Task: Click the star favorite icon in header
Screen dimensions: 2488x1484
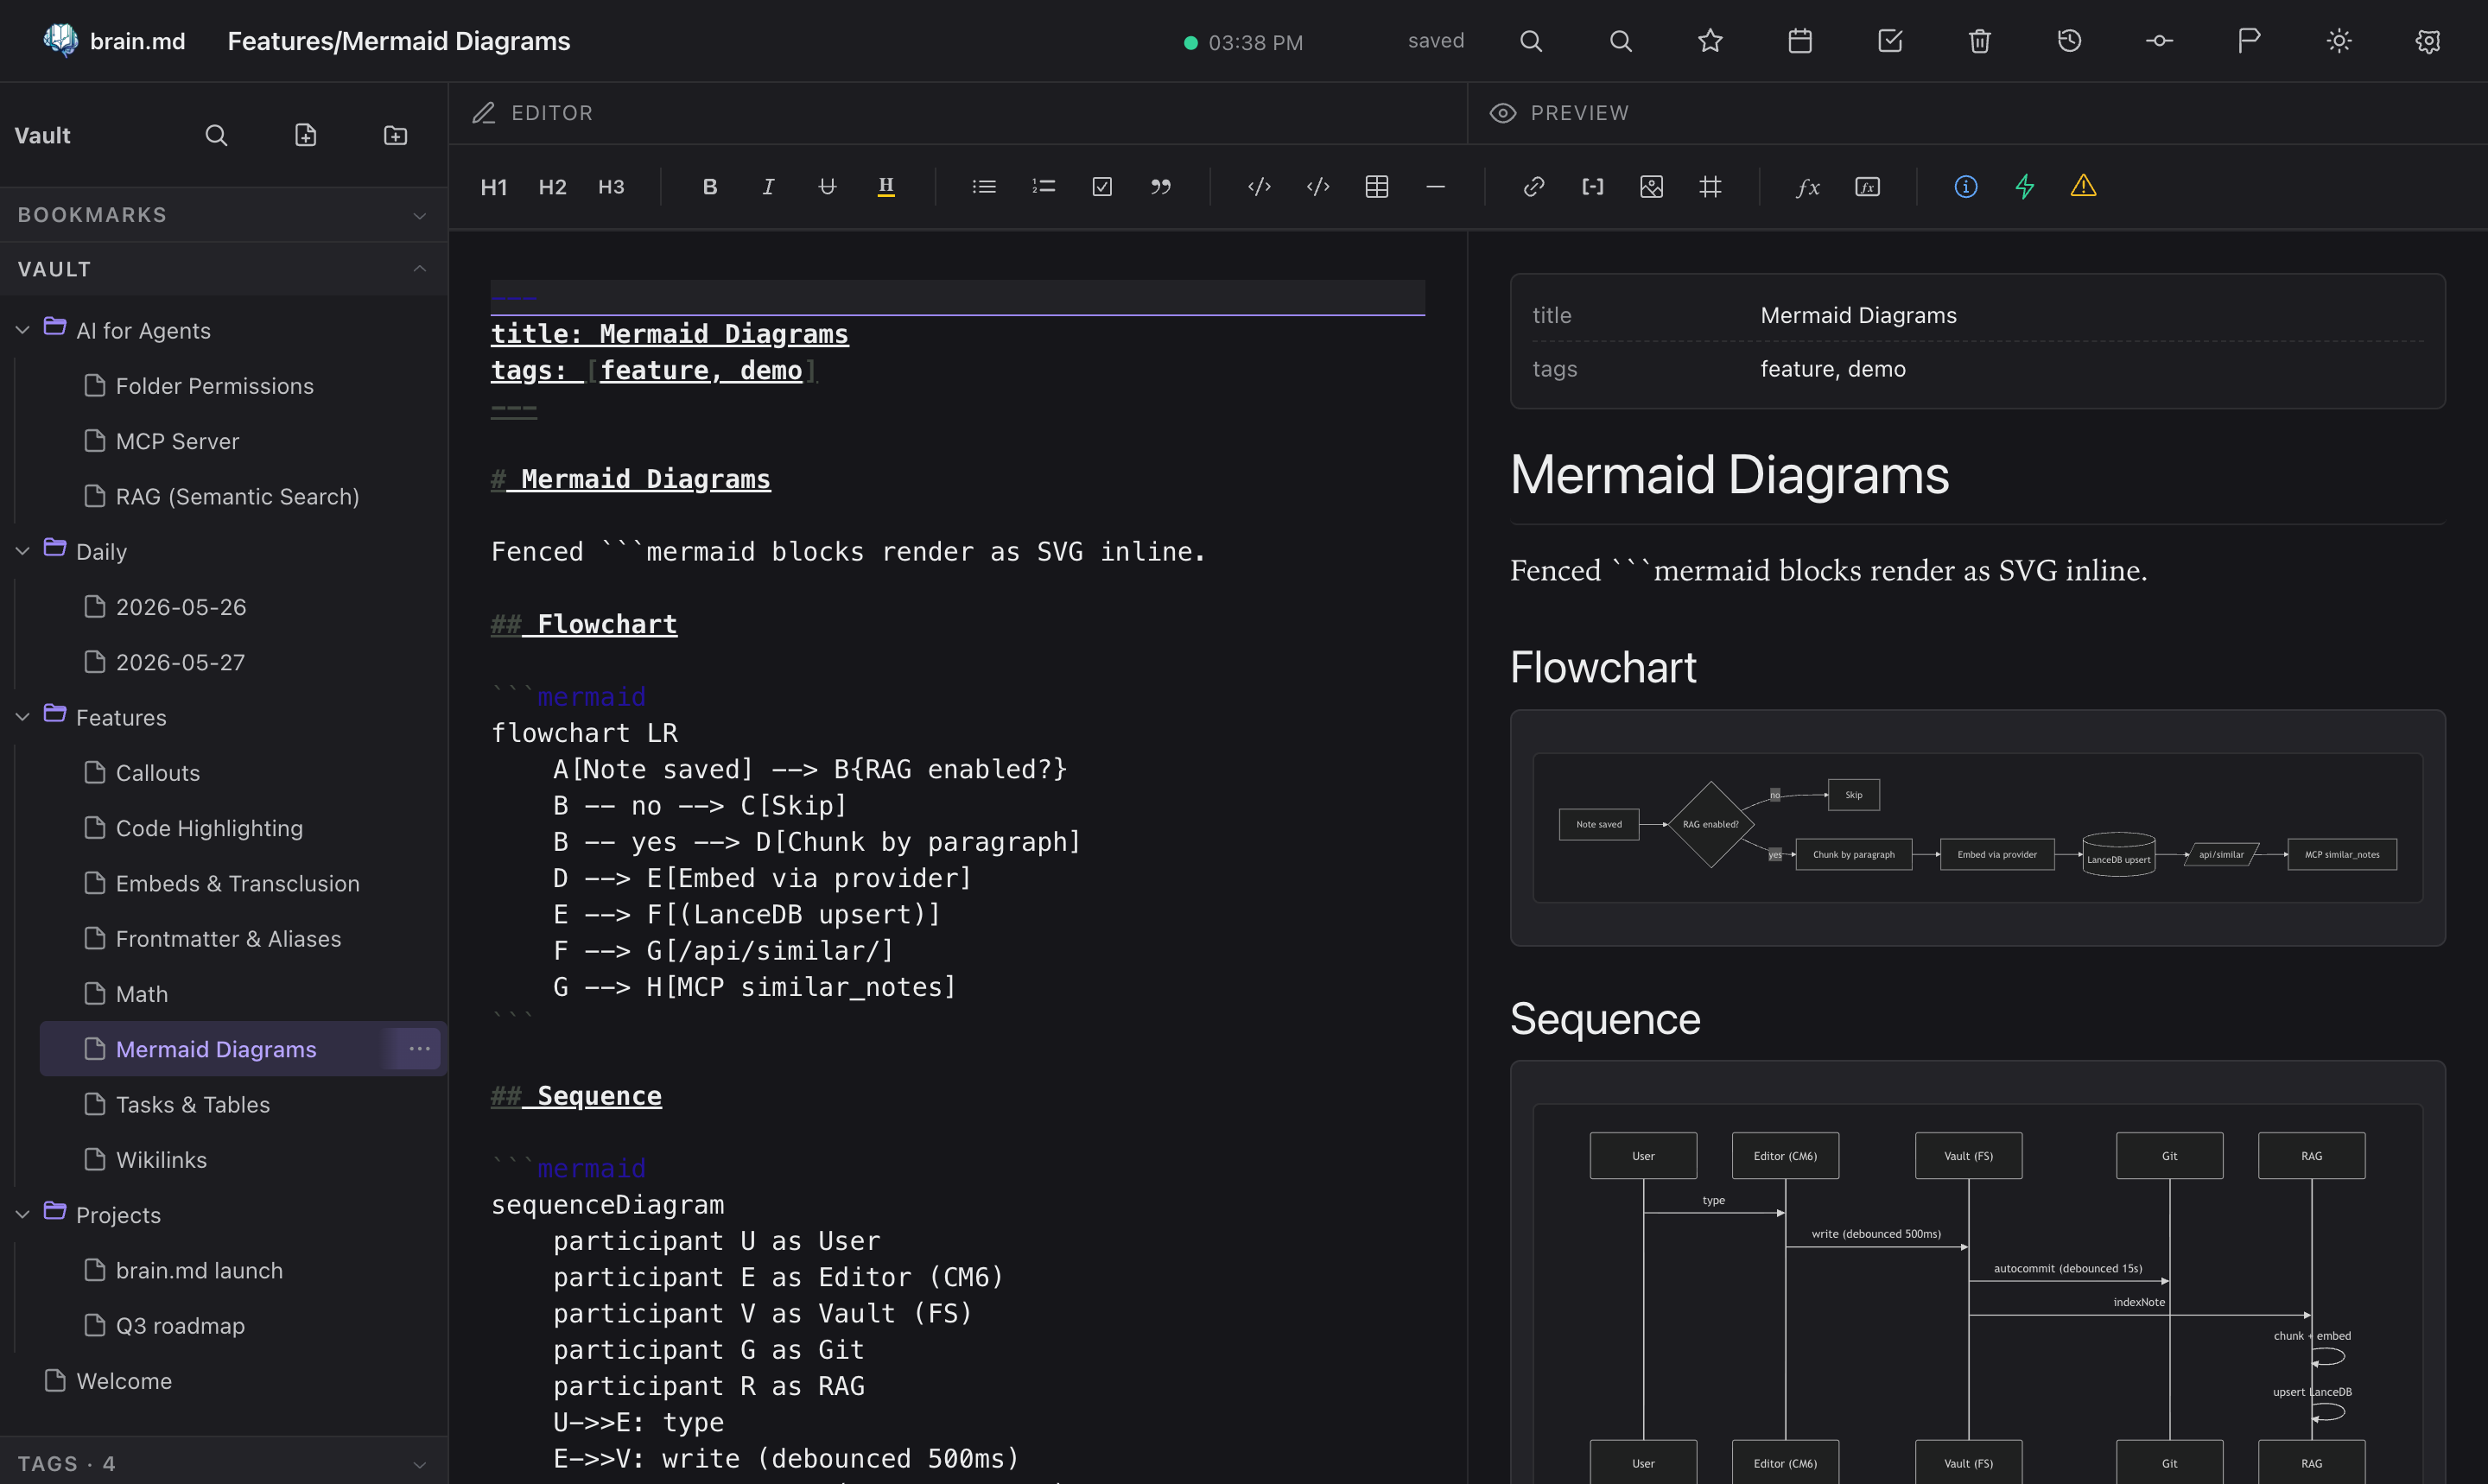Action: 1710,41
